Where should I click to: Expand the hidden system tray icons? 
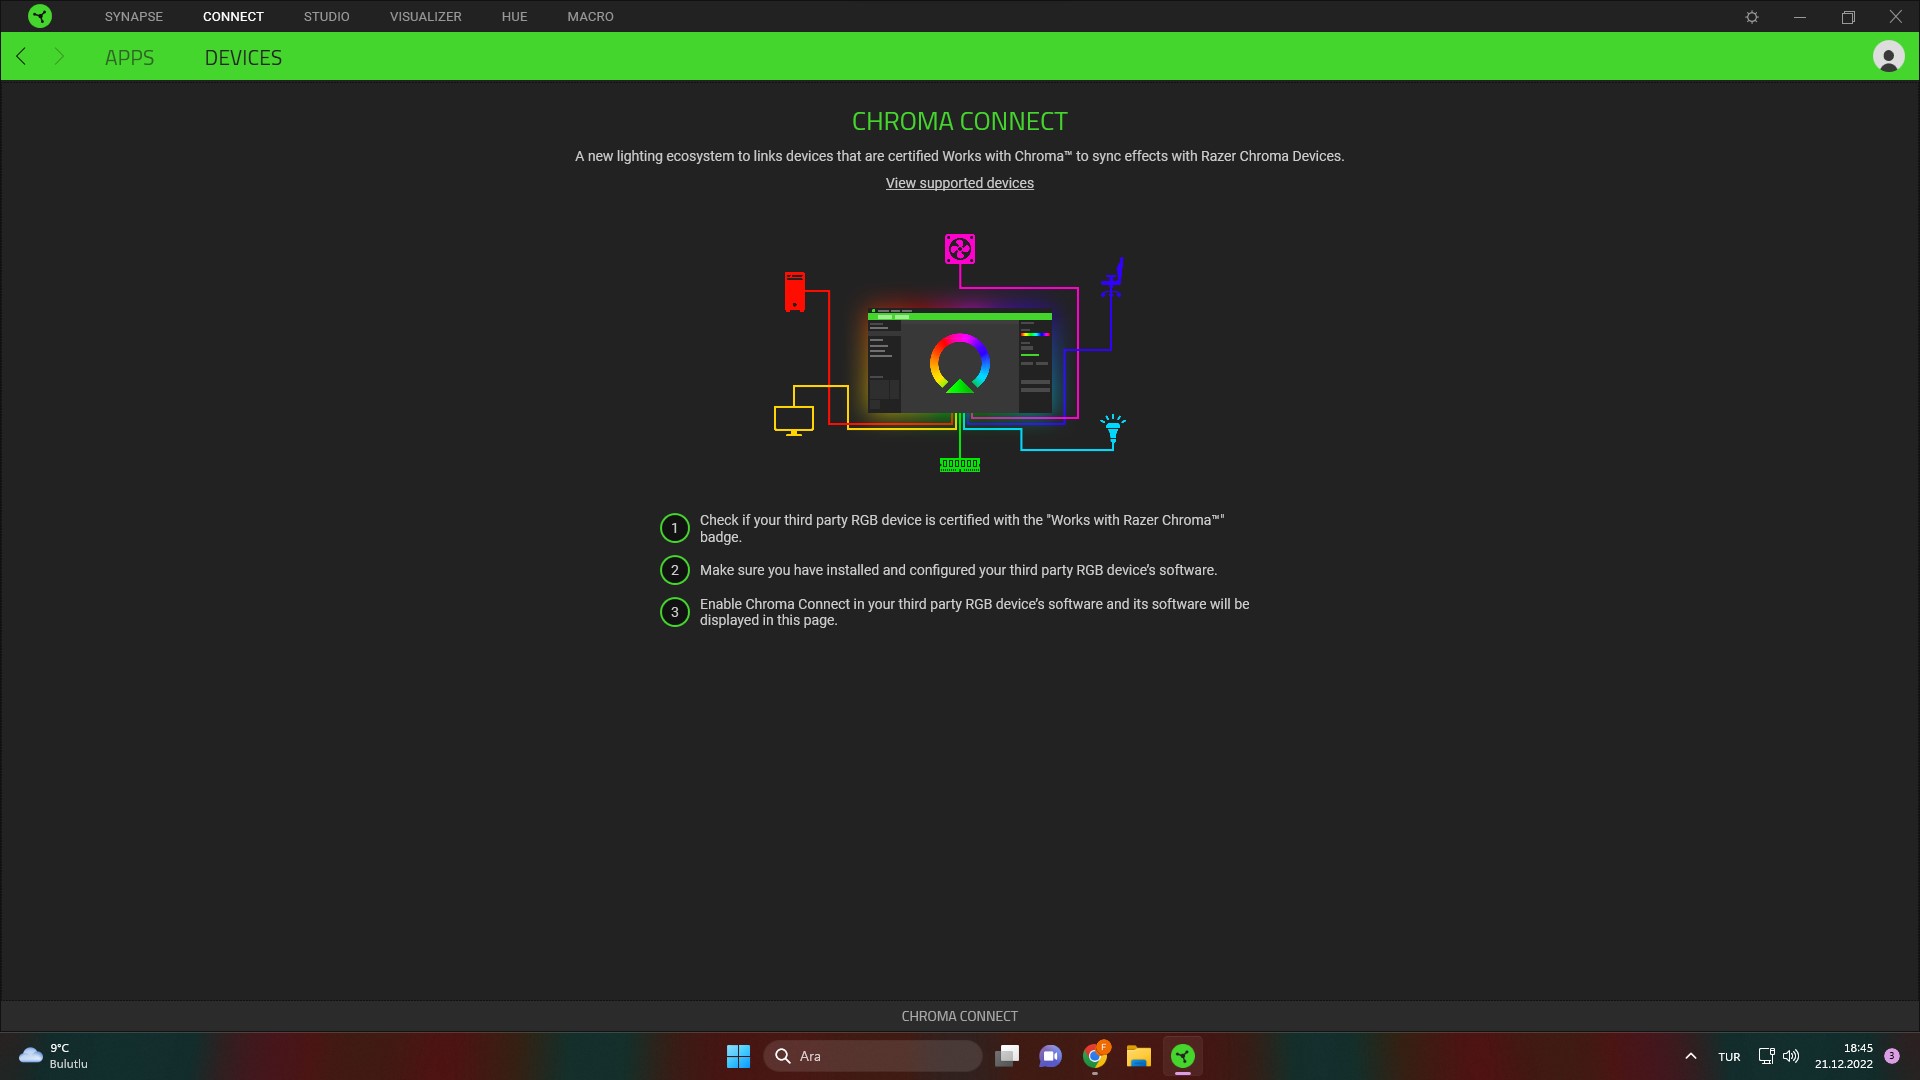coord(1691,1056)
